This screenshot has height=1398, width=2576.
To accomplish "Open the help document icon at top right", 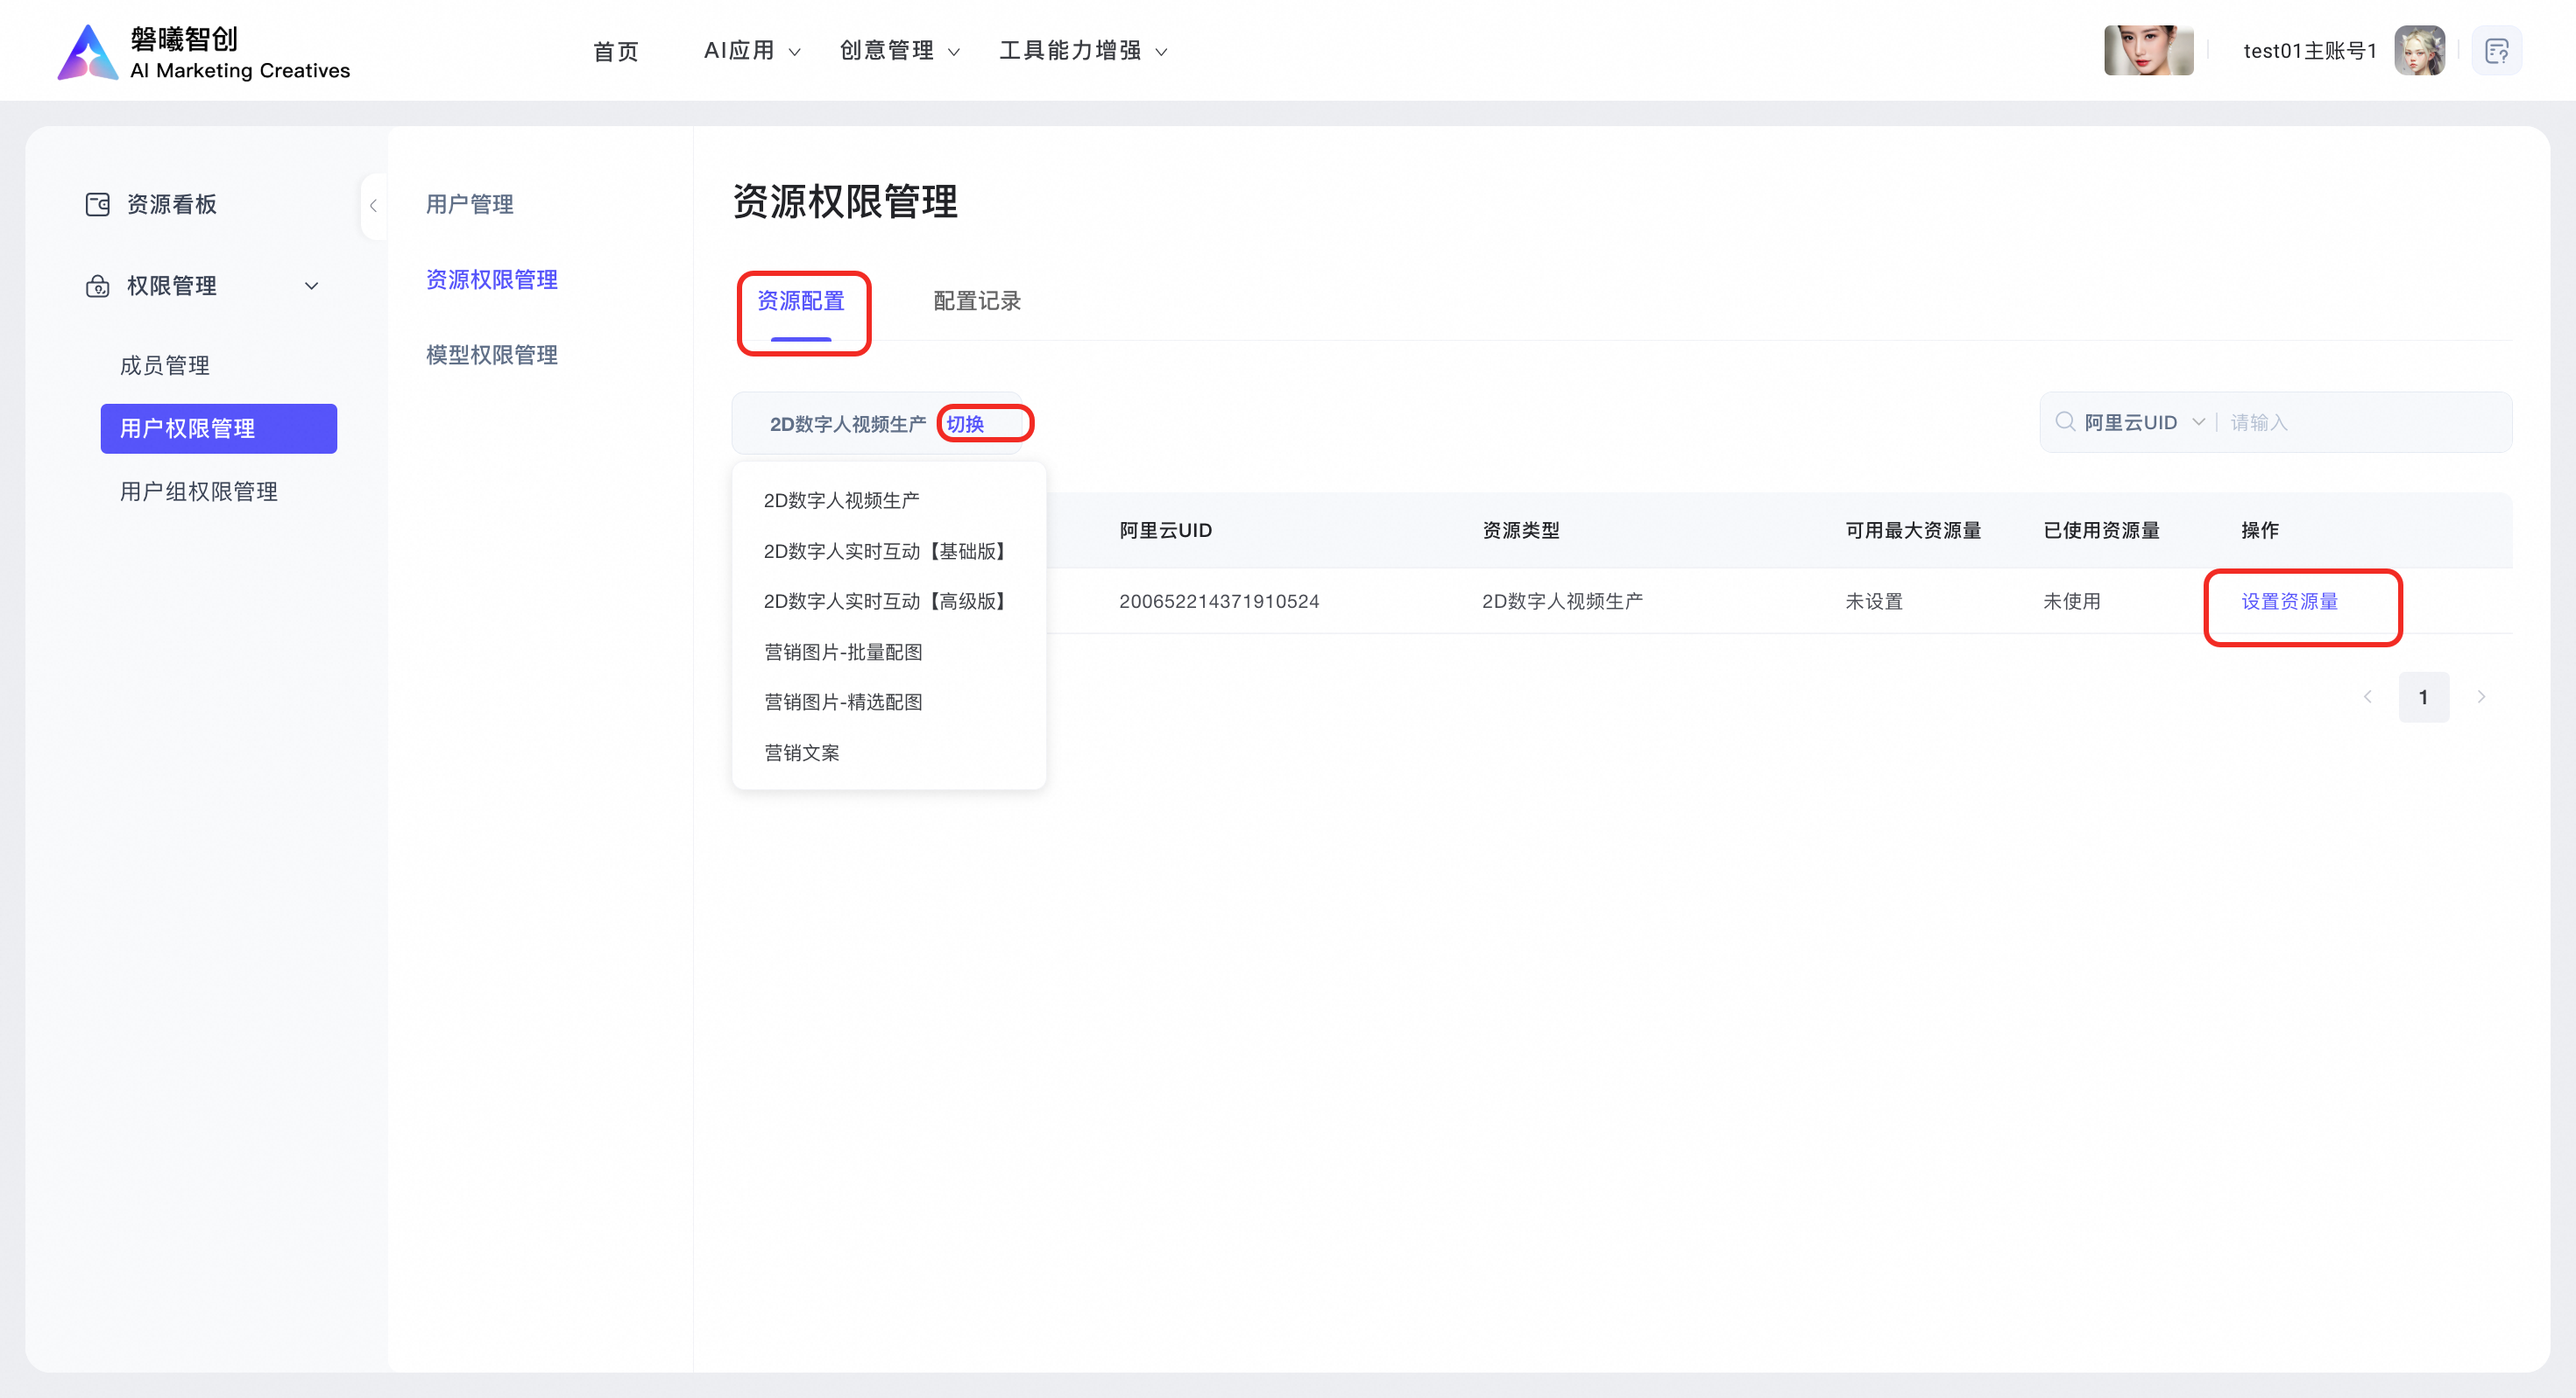I will [2496, 51].
